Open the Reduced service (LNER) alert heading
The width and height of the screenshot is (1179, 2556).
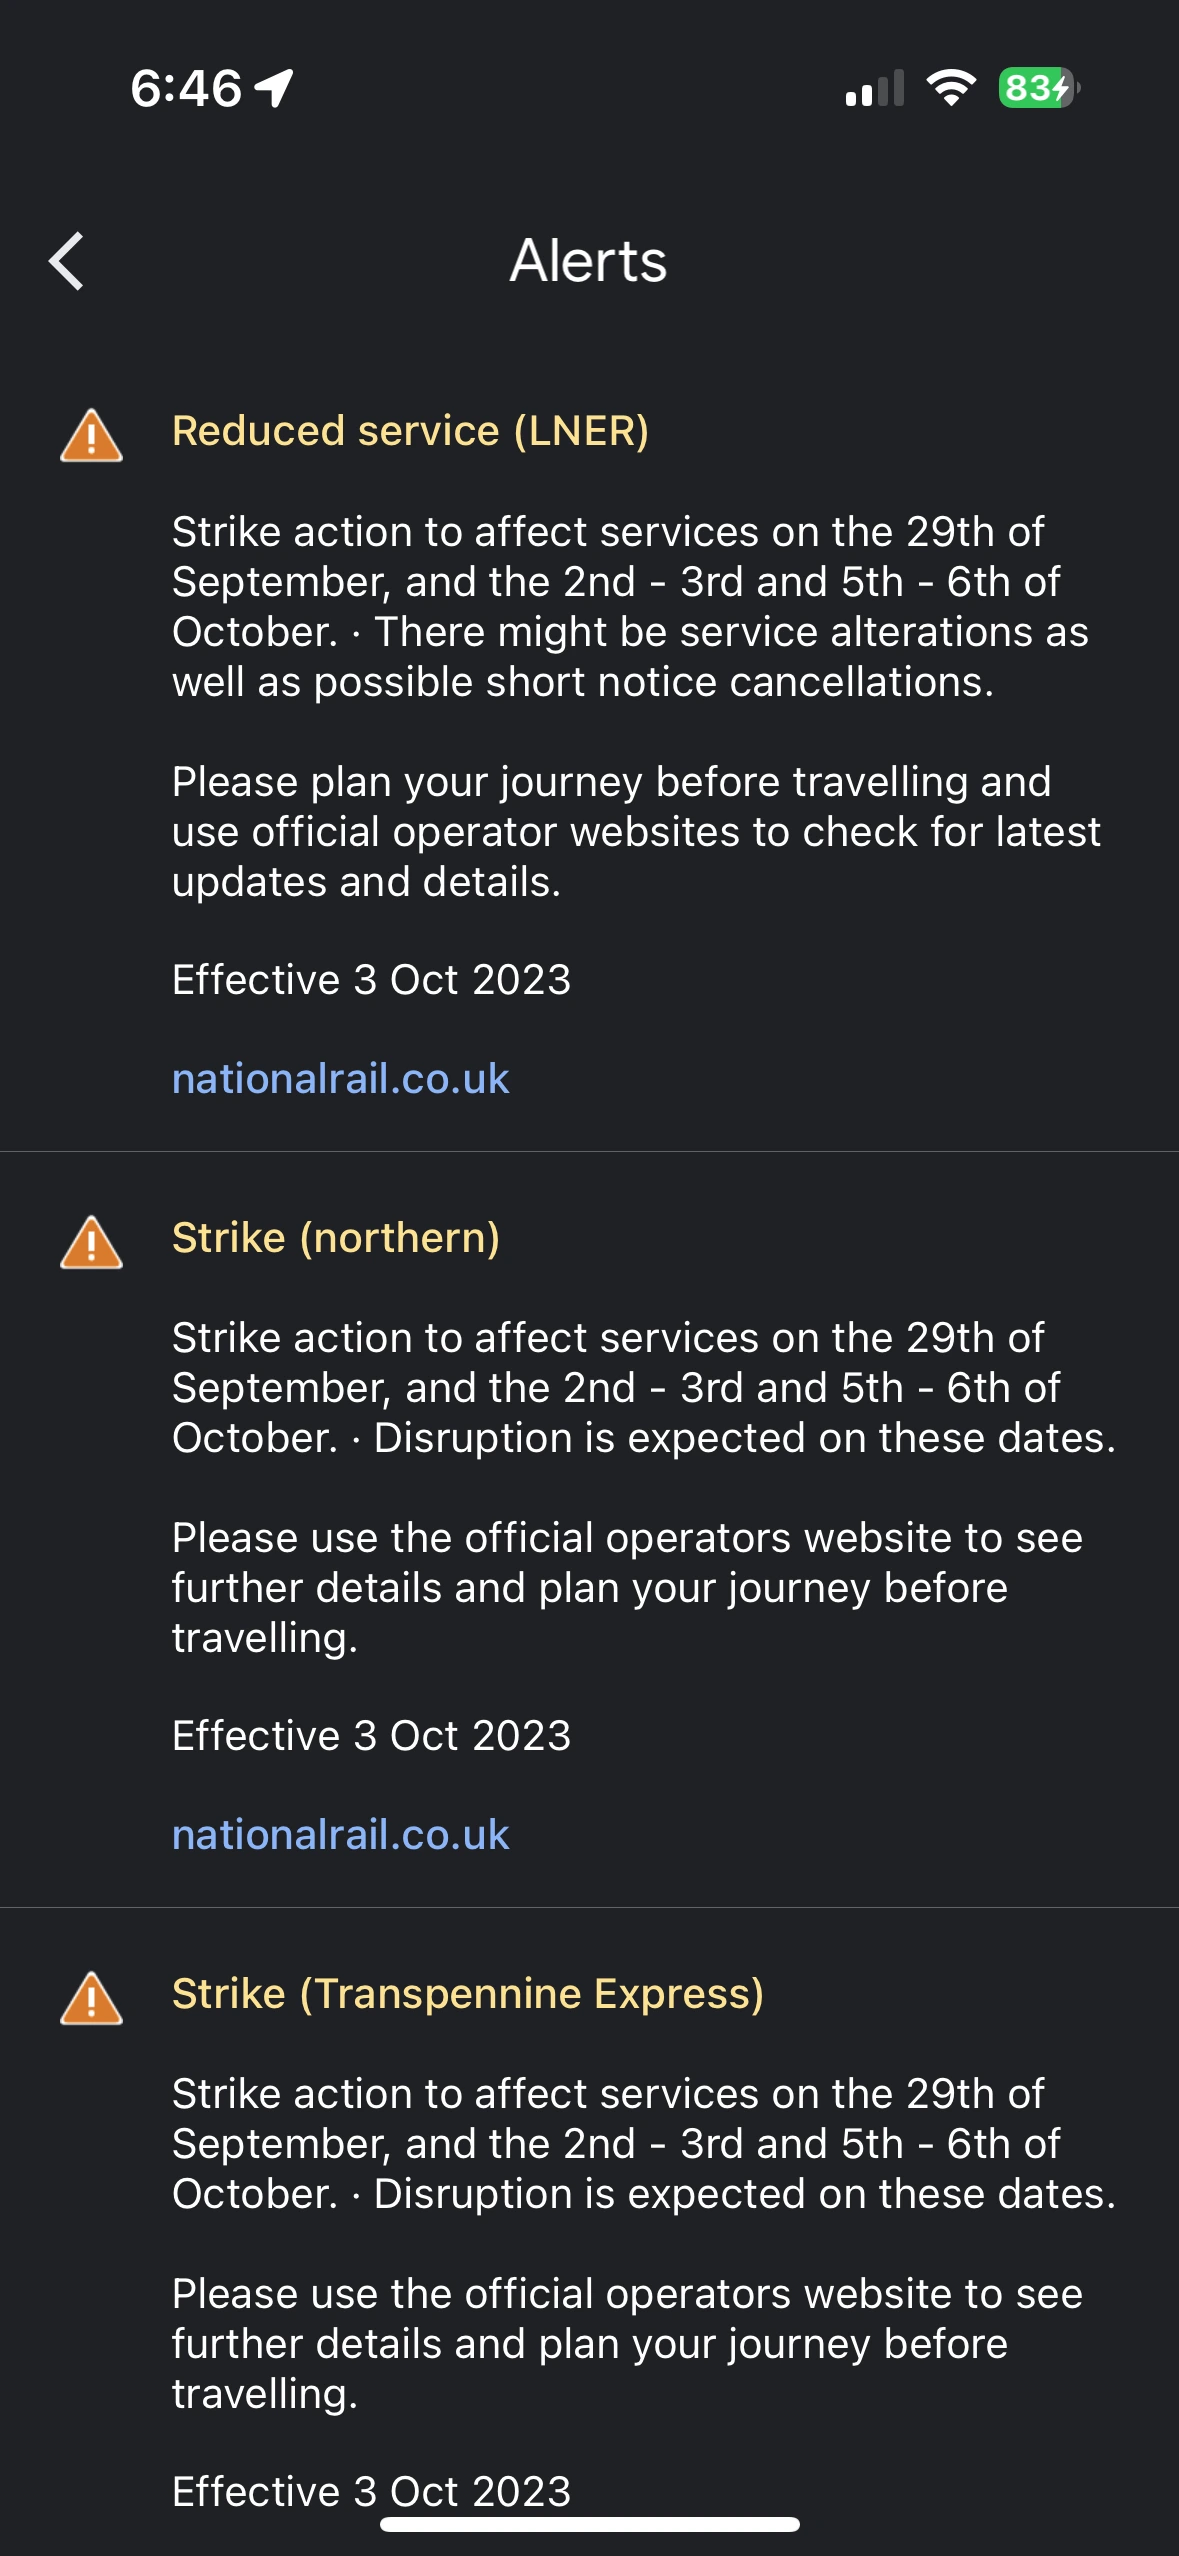[410, 431]
